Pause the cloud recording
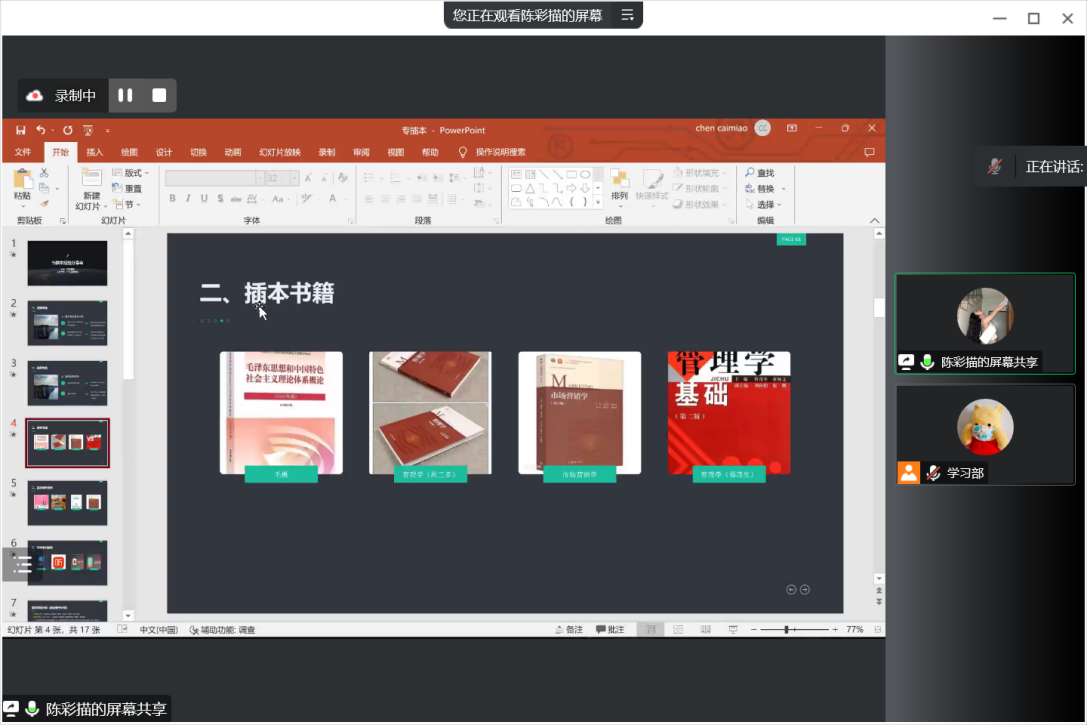Viewport: 1087px width, 725px height. pos(125,96)
